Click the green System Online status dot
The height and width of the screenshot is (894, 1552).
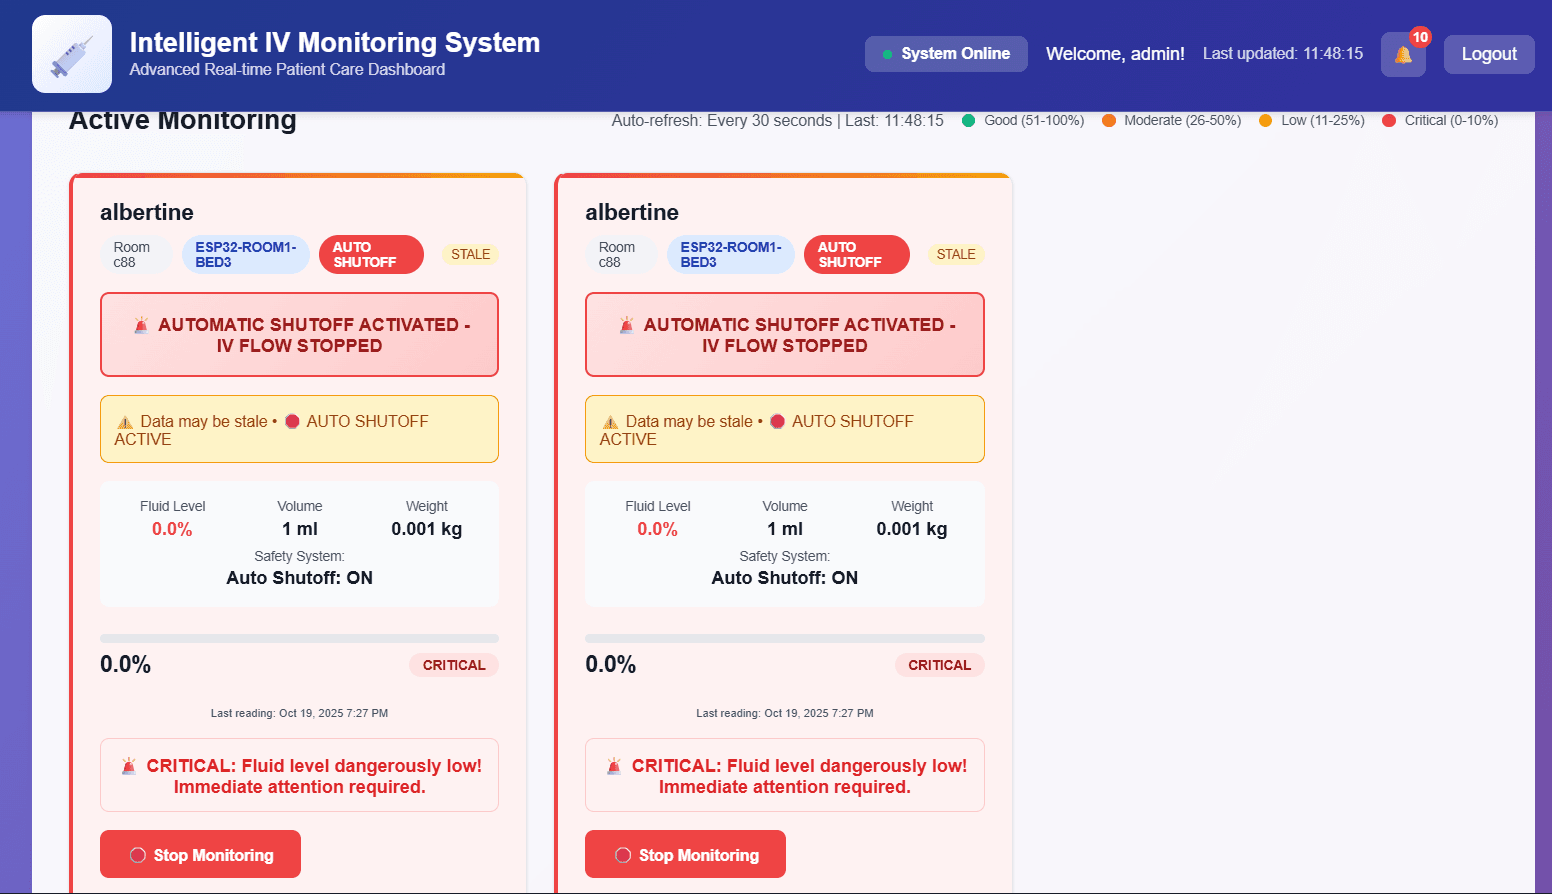click(887, 54)
